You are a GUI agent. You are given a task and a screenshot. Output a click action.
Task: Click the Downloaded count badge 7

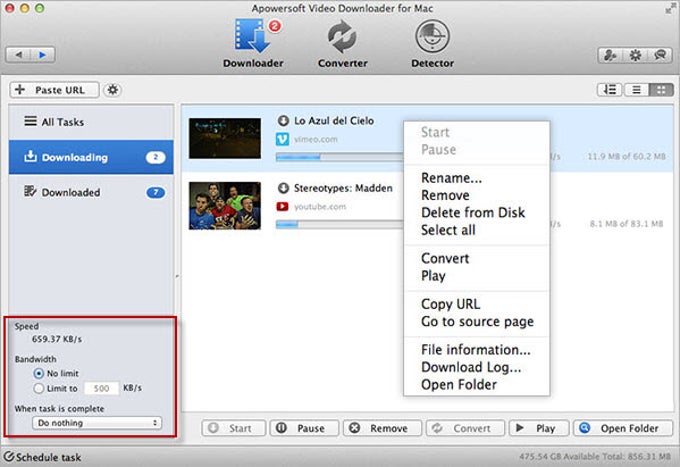[156, 192]
